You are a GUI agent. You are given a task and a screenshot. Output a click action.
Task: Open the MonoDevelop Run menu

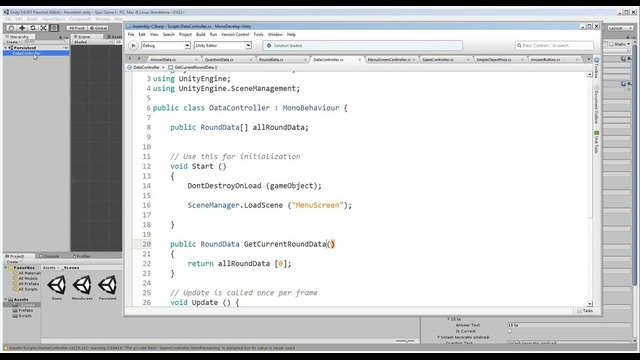coord(213,35)
